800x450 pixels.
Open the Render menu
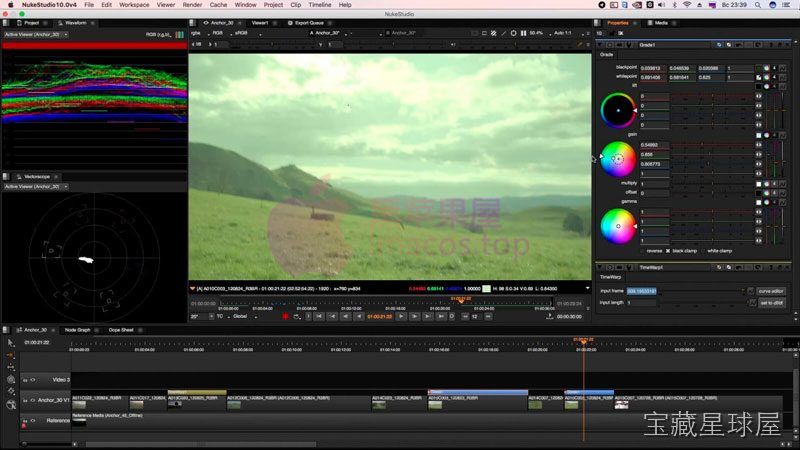[x=192, y=5]
